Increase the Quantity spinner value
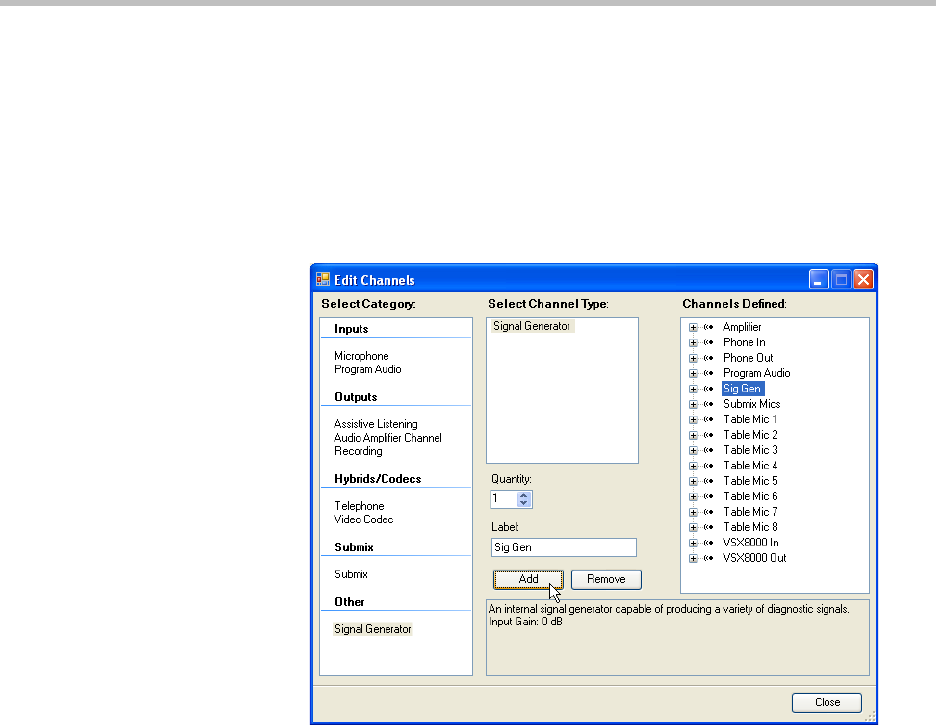The image size is (936, 725). (x=526, y=494)
